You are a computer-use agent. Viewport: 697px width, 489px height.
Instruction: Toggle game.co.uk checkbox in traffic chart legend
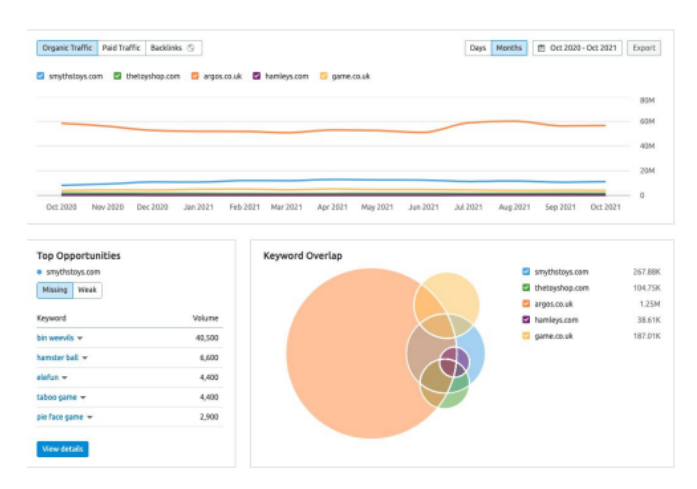click(x=324, y=76)
